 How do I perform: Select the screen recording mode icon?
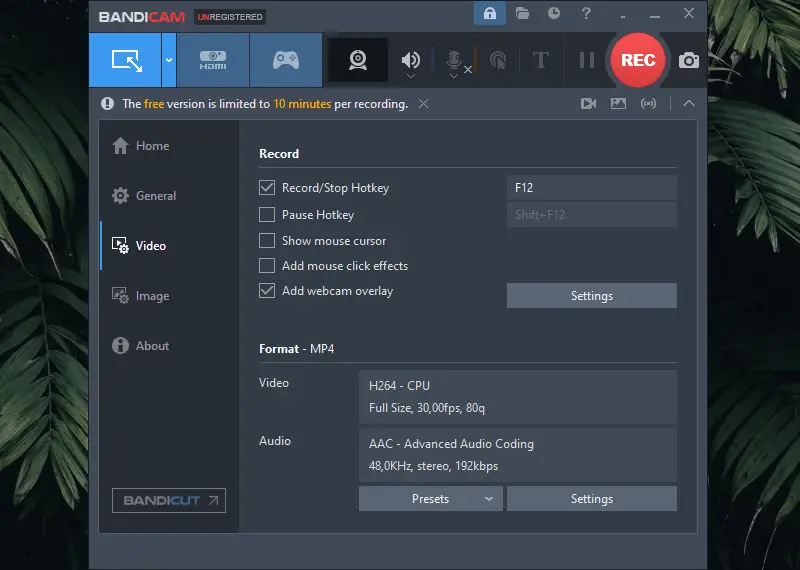click(126, 60)
